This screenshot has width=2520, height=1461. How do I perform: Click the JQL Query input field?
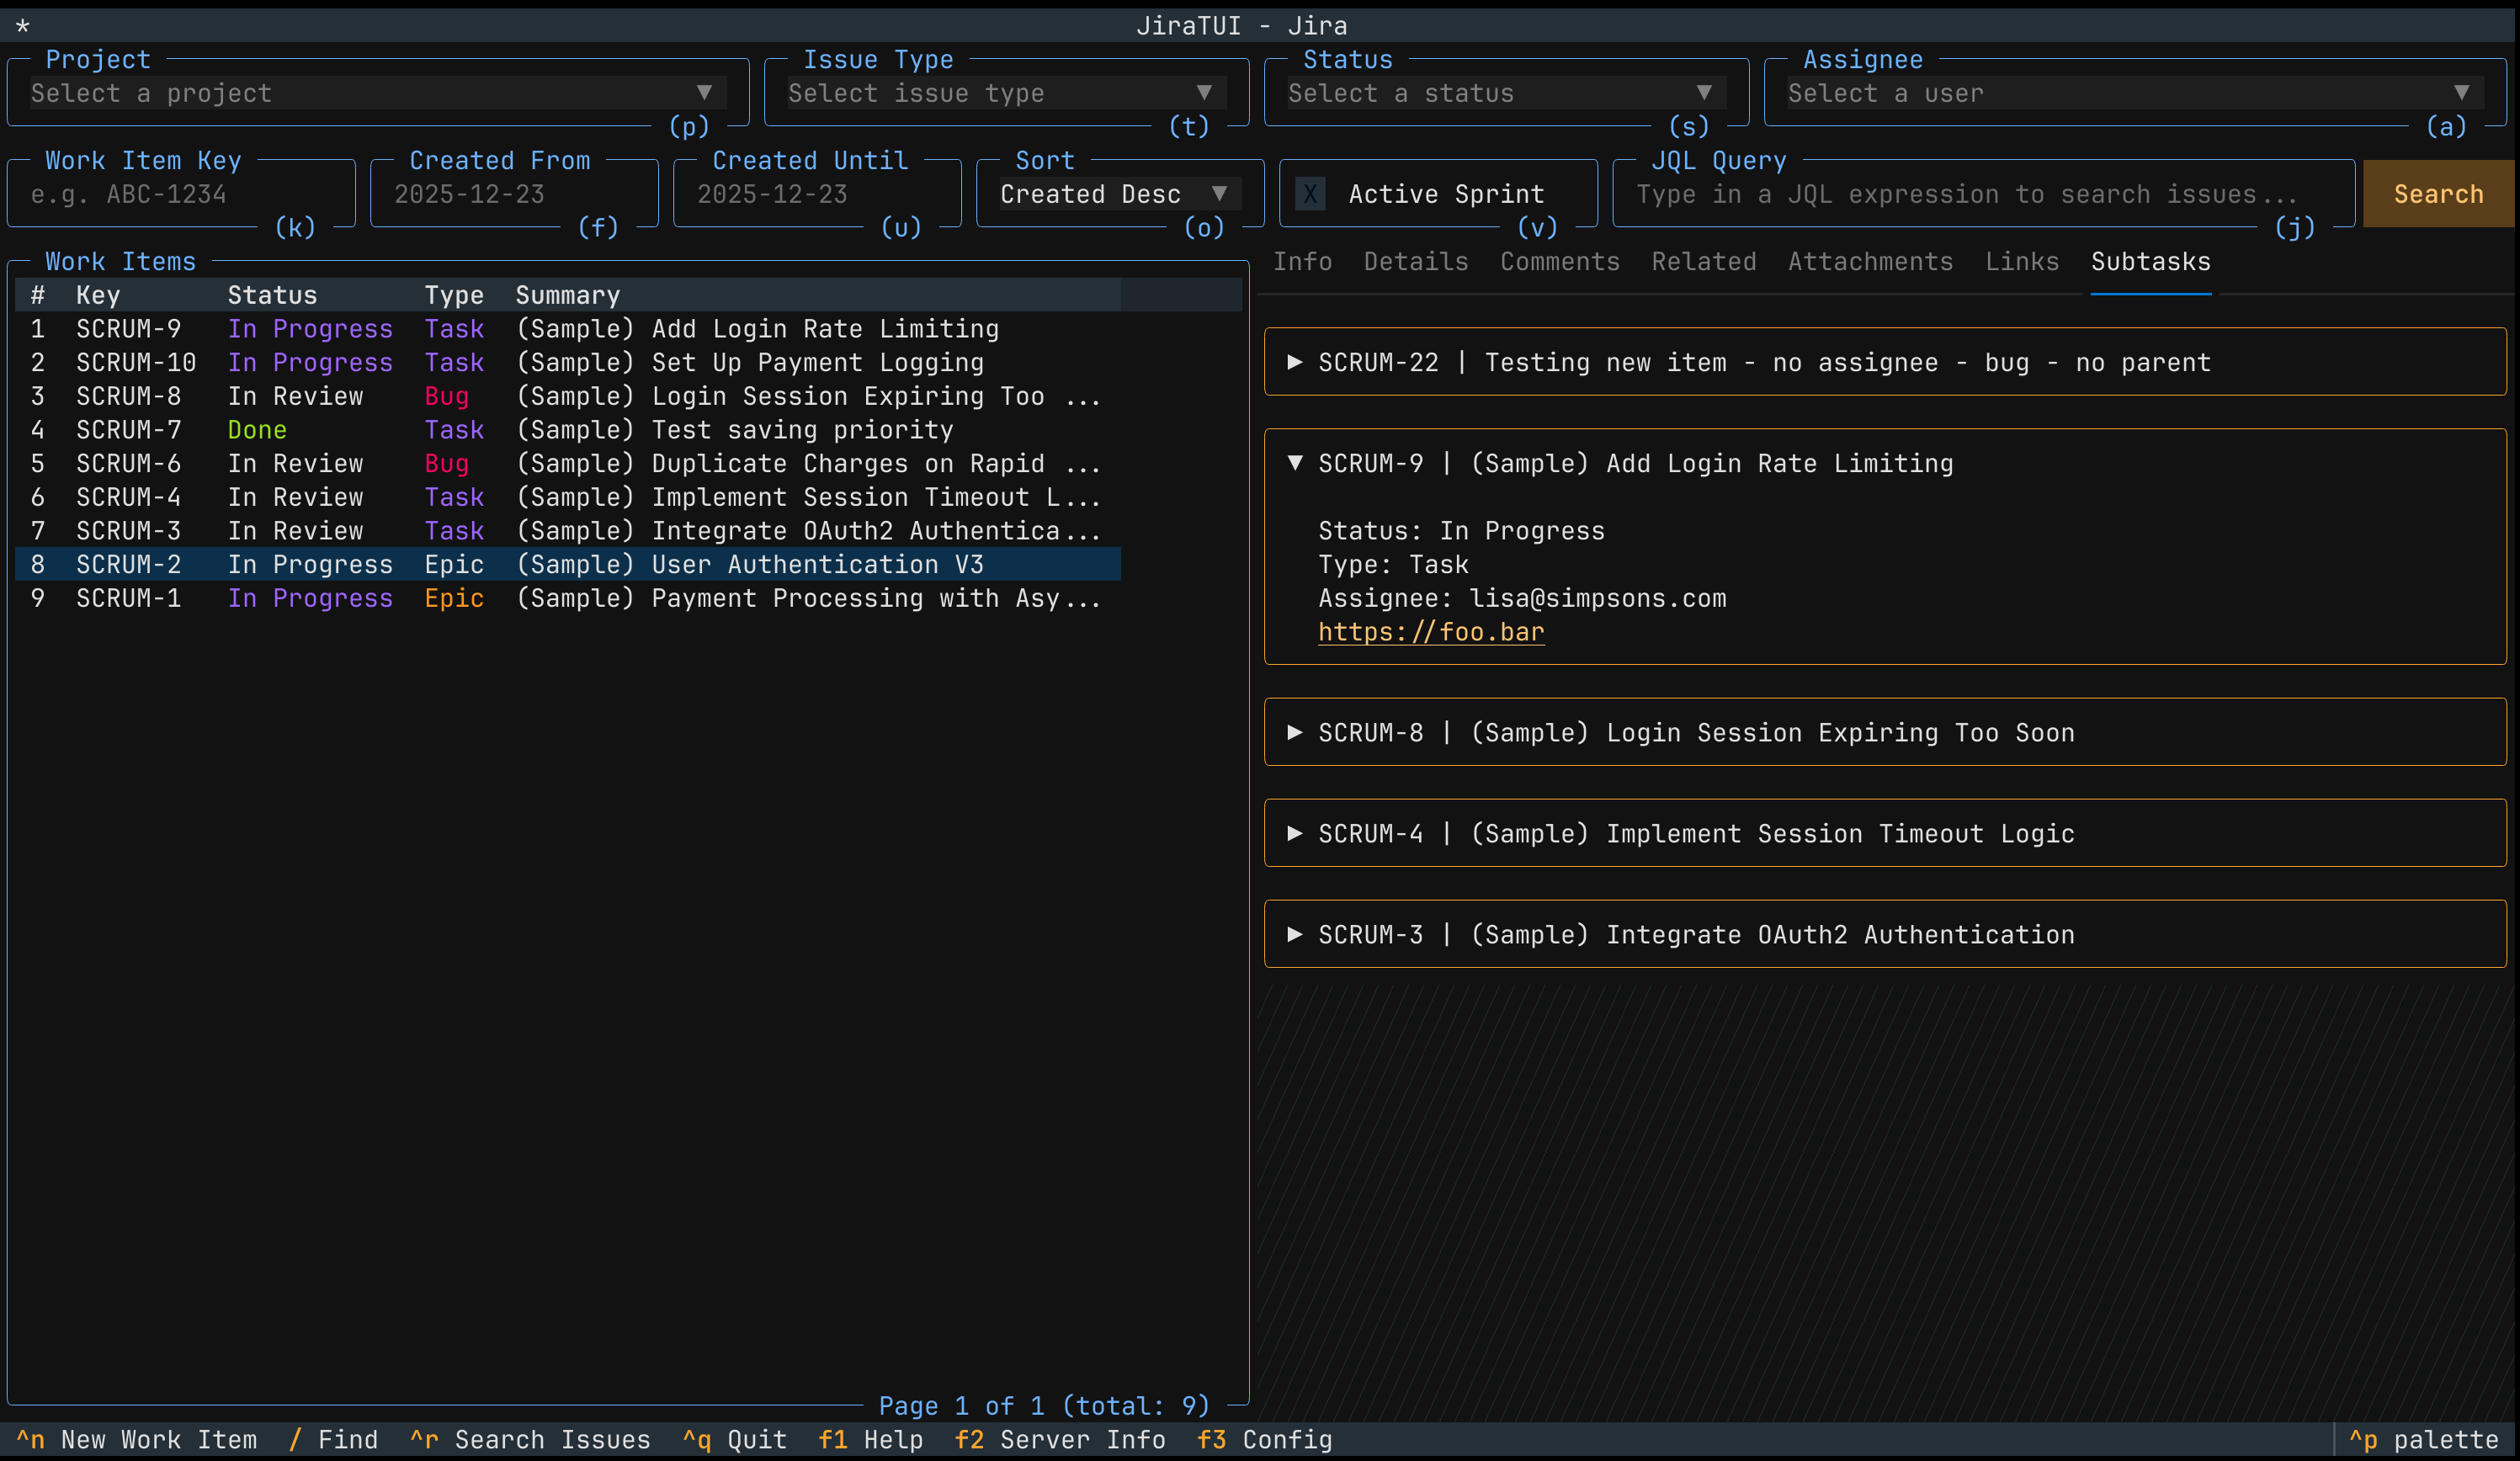click(x=1984, y=194)
